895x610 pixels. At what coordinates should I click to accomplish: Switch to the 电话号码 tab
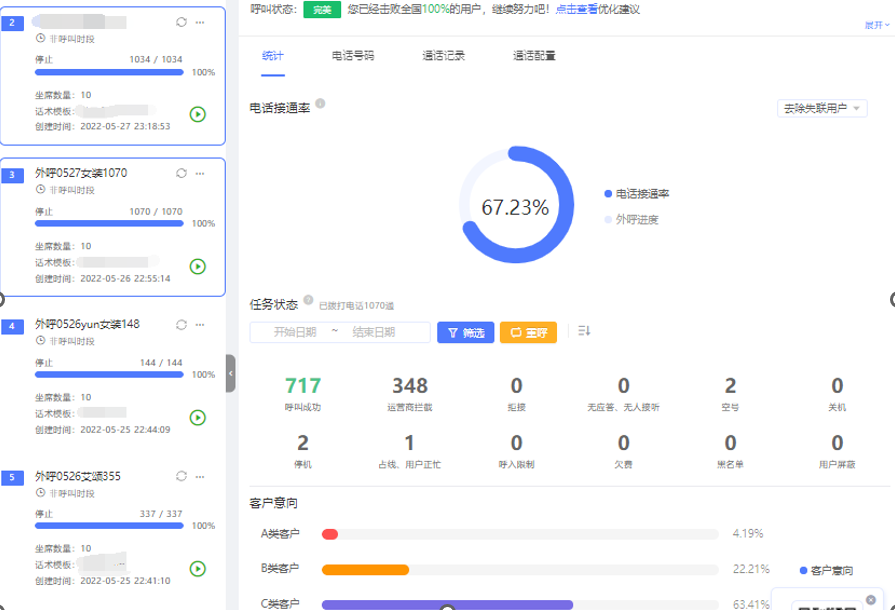click(x=353, y=56)
